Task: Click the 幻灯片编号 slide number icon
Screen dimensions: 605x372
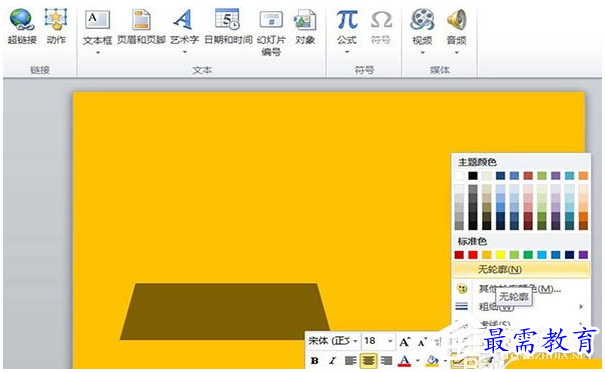Action: tap(271, 20)
